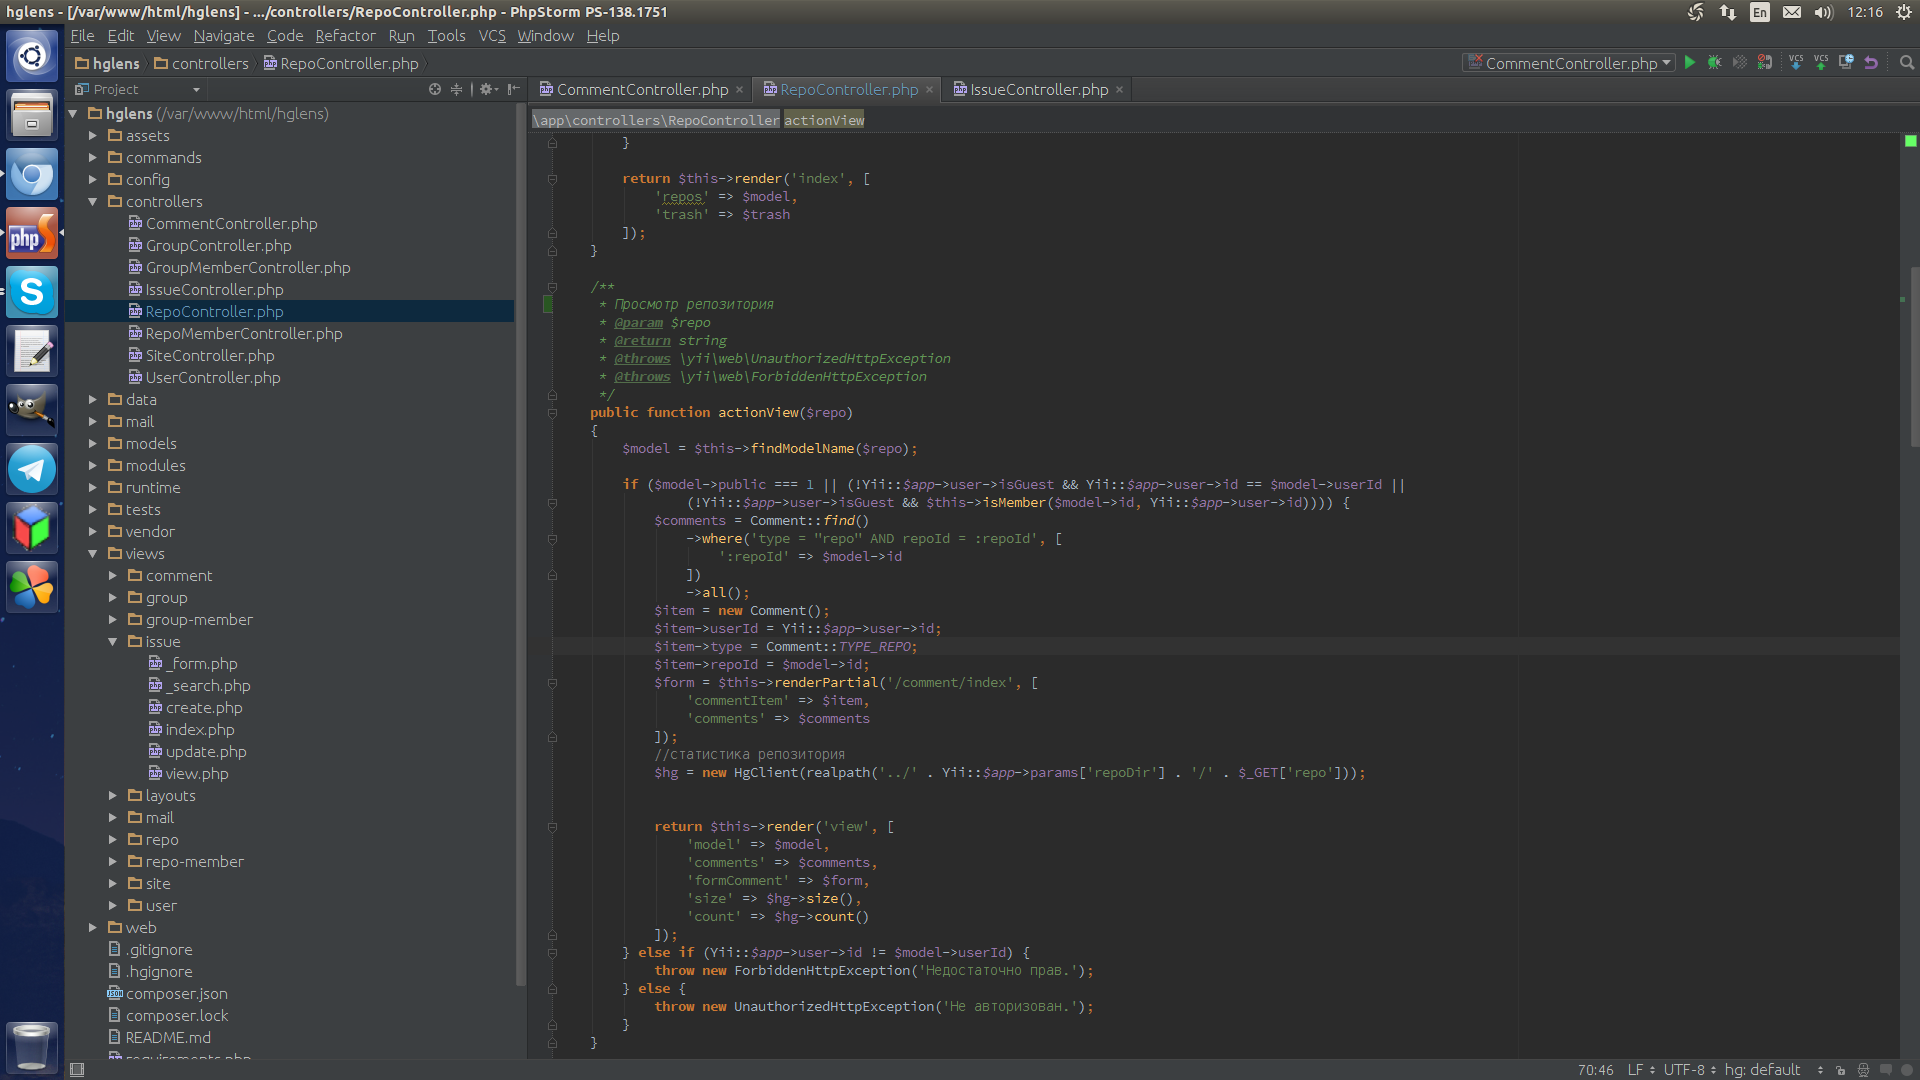Collapse the views folder
This screenshot has height=1080, width=1920.
(93, 554)
